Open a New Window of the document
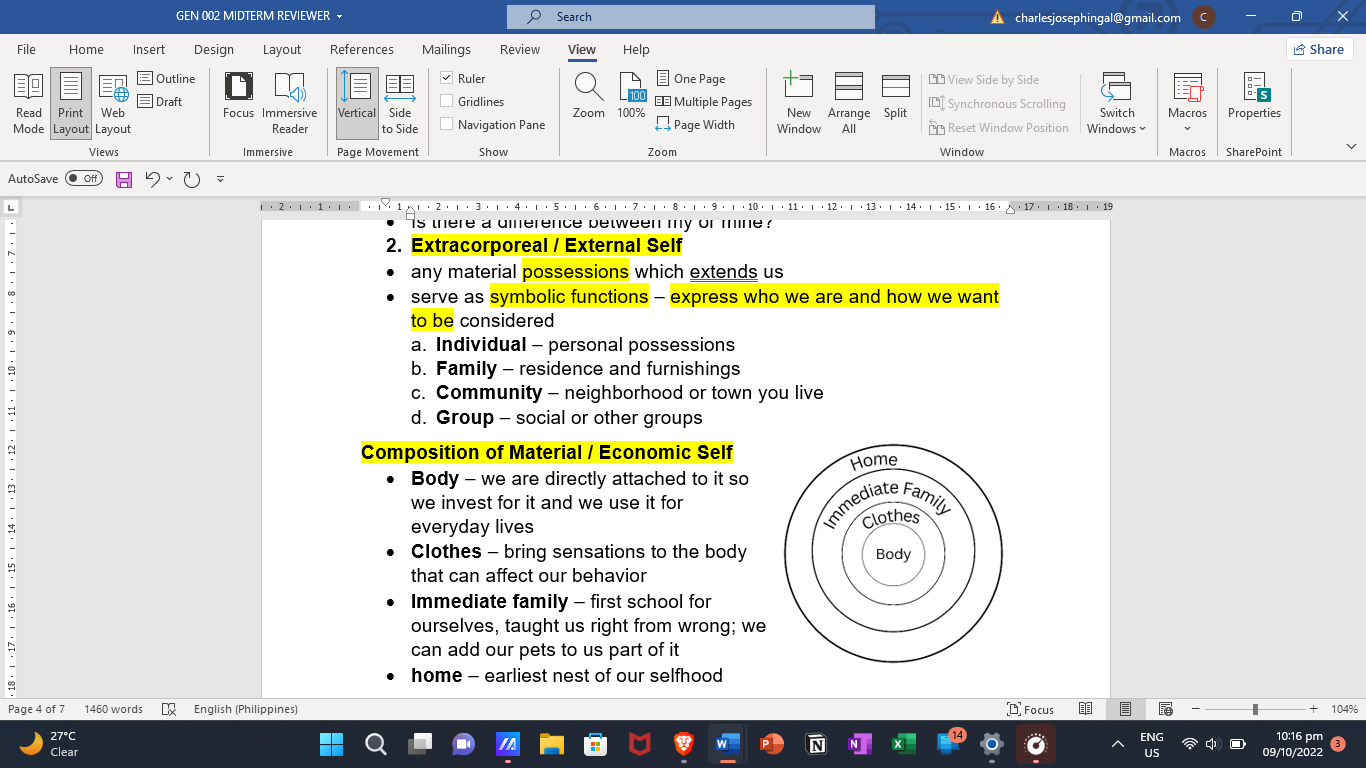This screenshot has height=768, width=1366. (x=799, y=103)
